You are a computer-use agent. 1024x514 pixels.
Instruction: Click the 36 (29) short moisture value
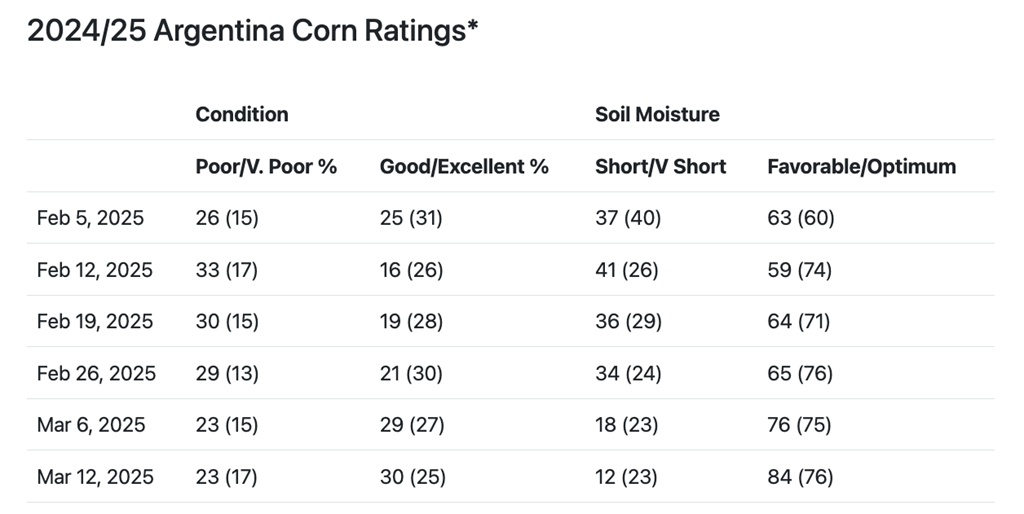pos(627,322)
